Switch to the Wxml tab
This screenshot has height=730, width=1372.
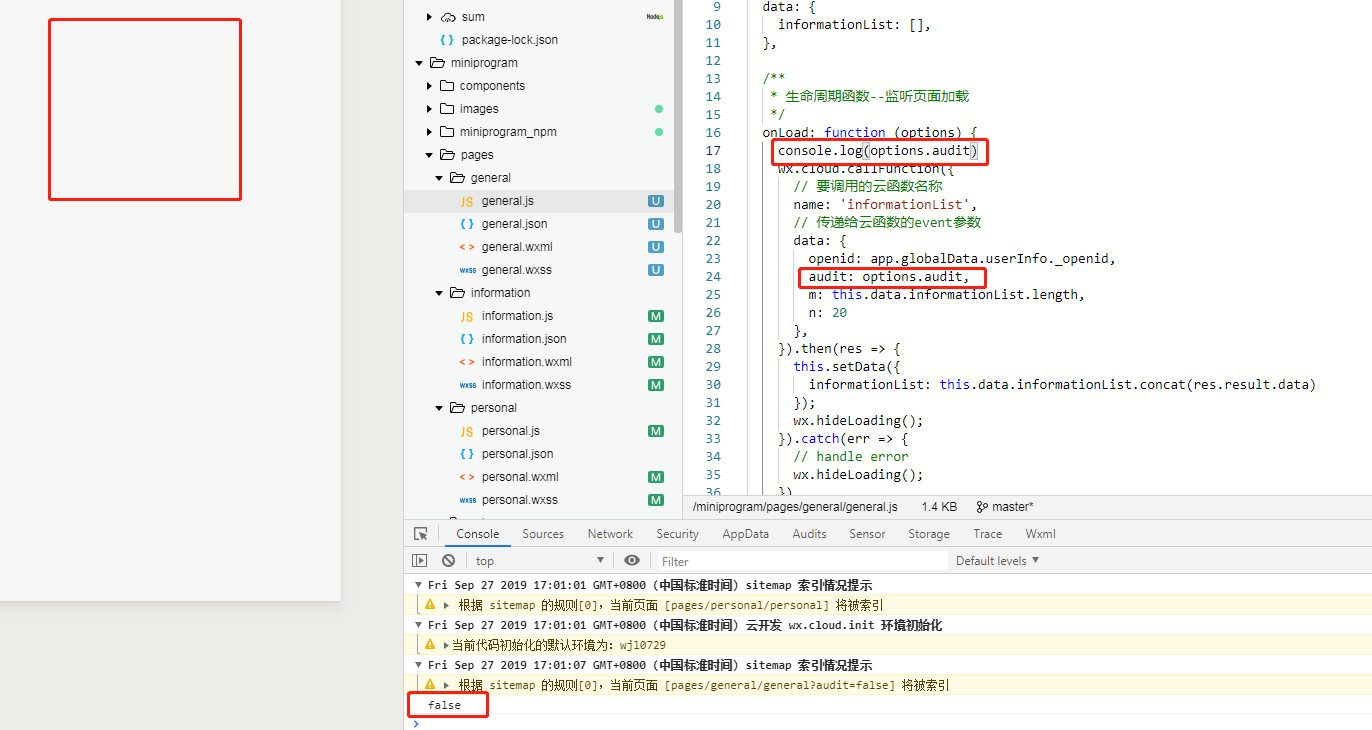[1040, 534]
